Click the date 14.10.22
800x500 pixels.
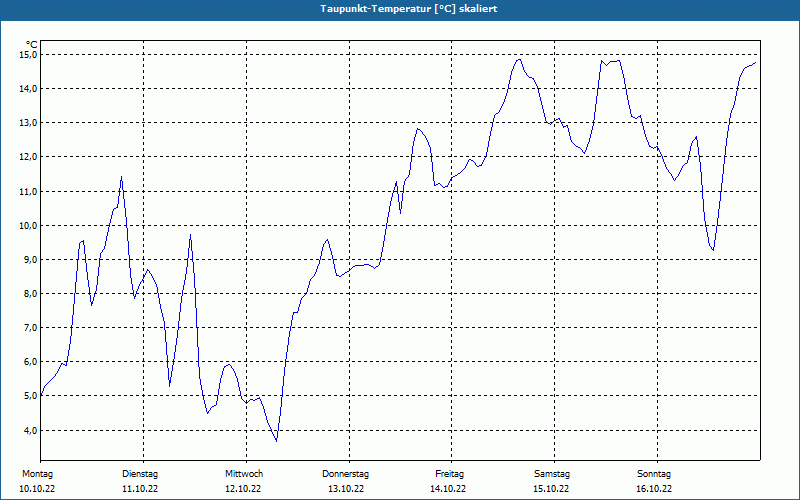448,489
